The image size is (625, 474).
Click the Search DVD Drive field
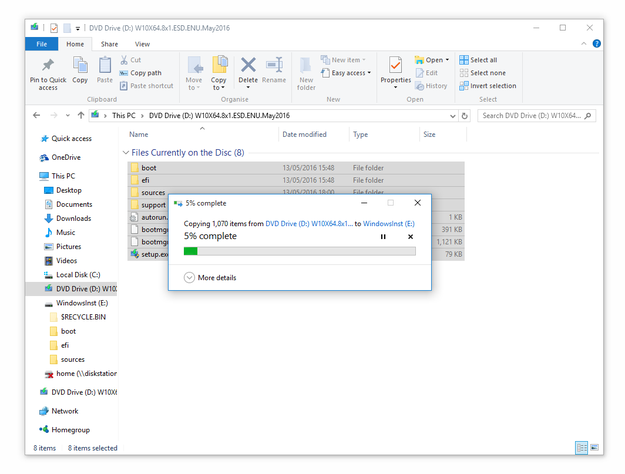tap(536, 116)
